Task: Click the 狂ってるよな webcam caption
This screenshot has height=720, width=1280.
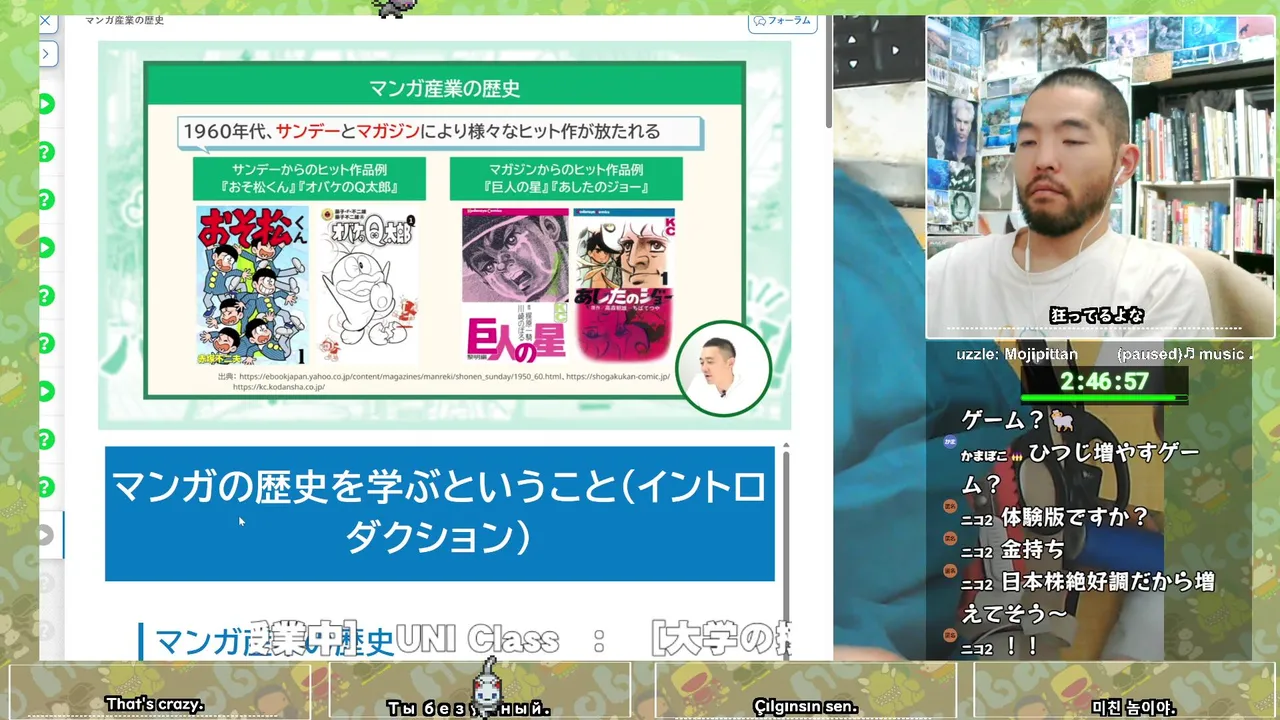Action: [1097, 315]
